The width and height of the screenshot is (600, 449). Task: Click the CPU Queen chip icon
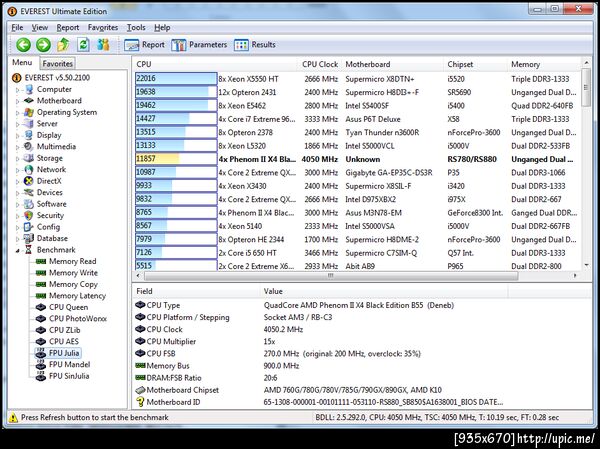pyautogui.click(x=41, y=307)
